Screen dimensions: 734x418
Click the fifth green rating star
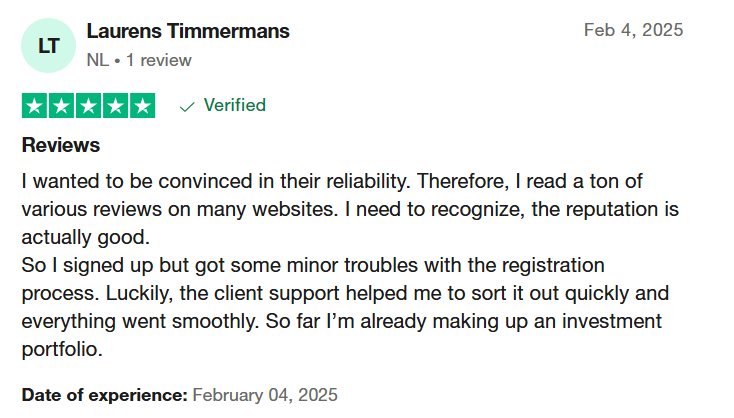(143, 106)
